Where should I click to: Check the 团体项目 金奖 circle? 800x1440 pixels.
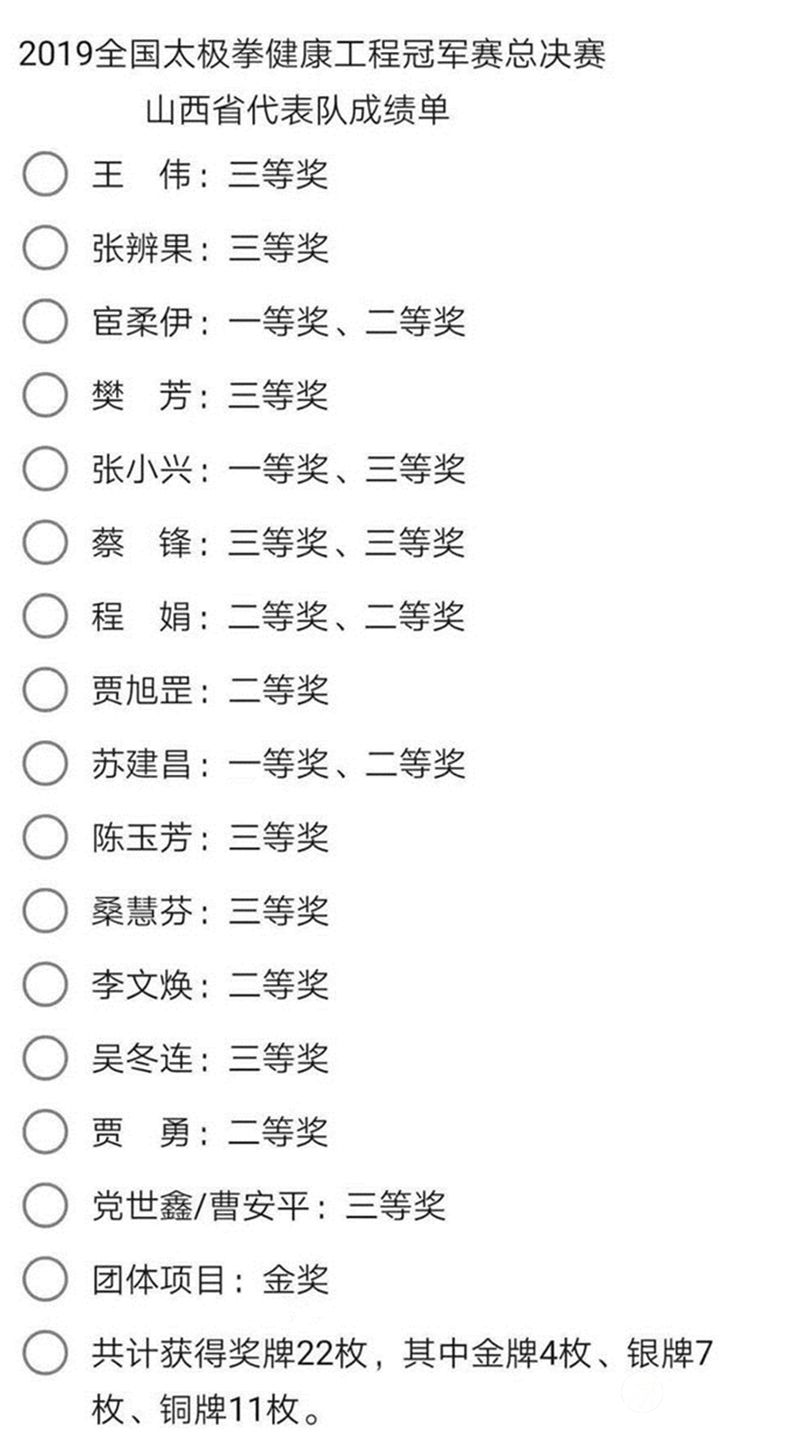(45, 1279)
